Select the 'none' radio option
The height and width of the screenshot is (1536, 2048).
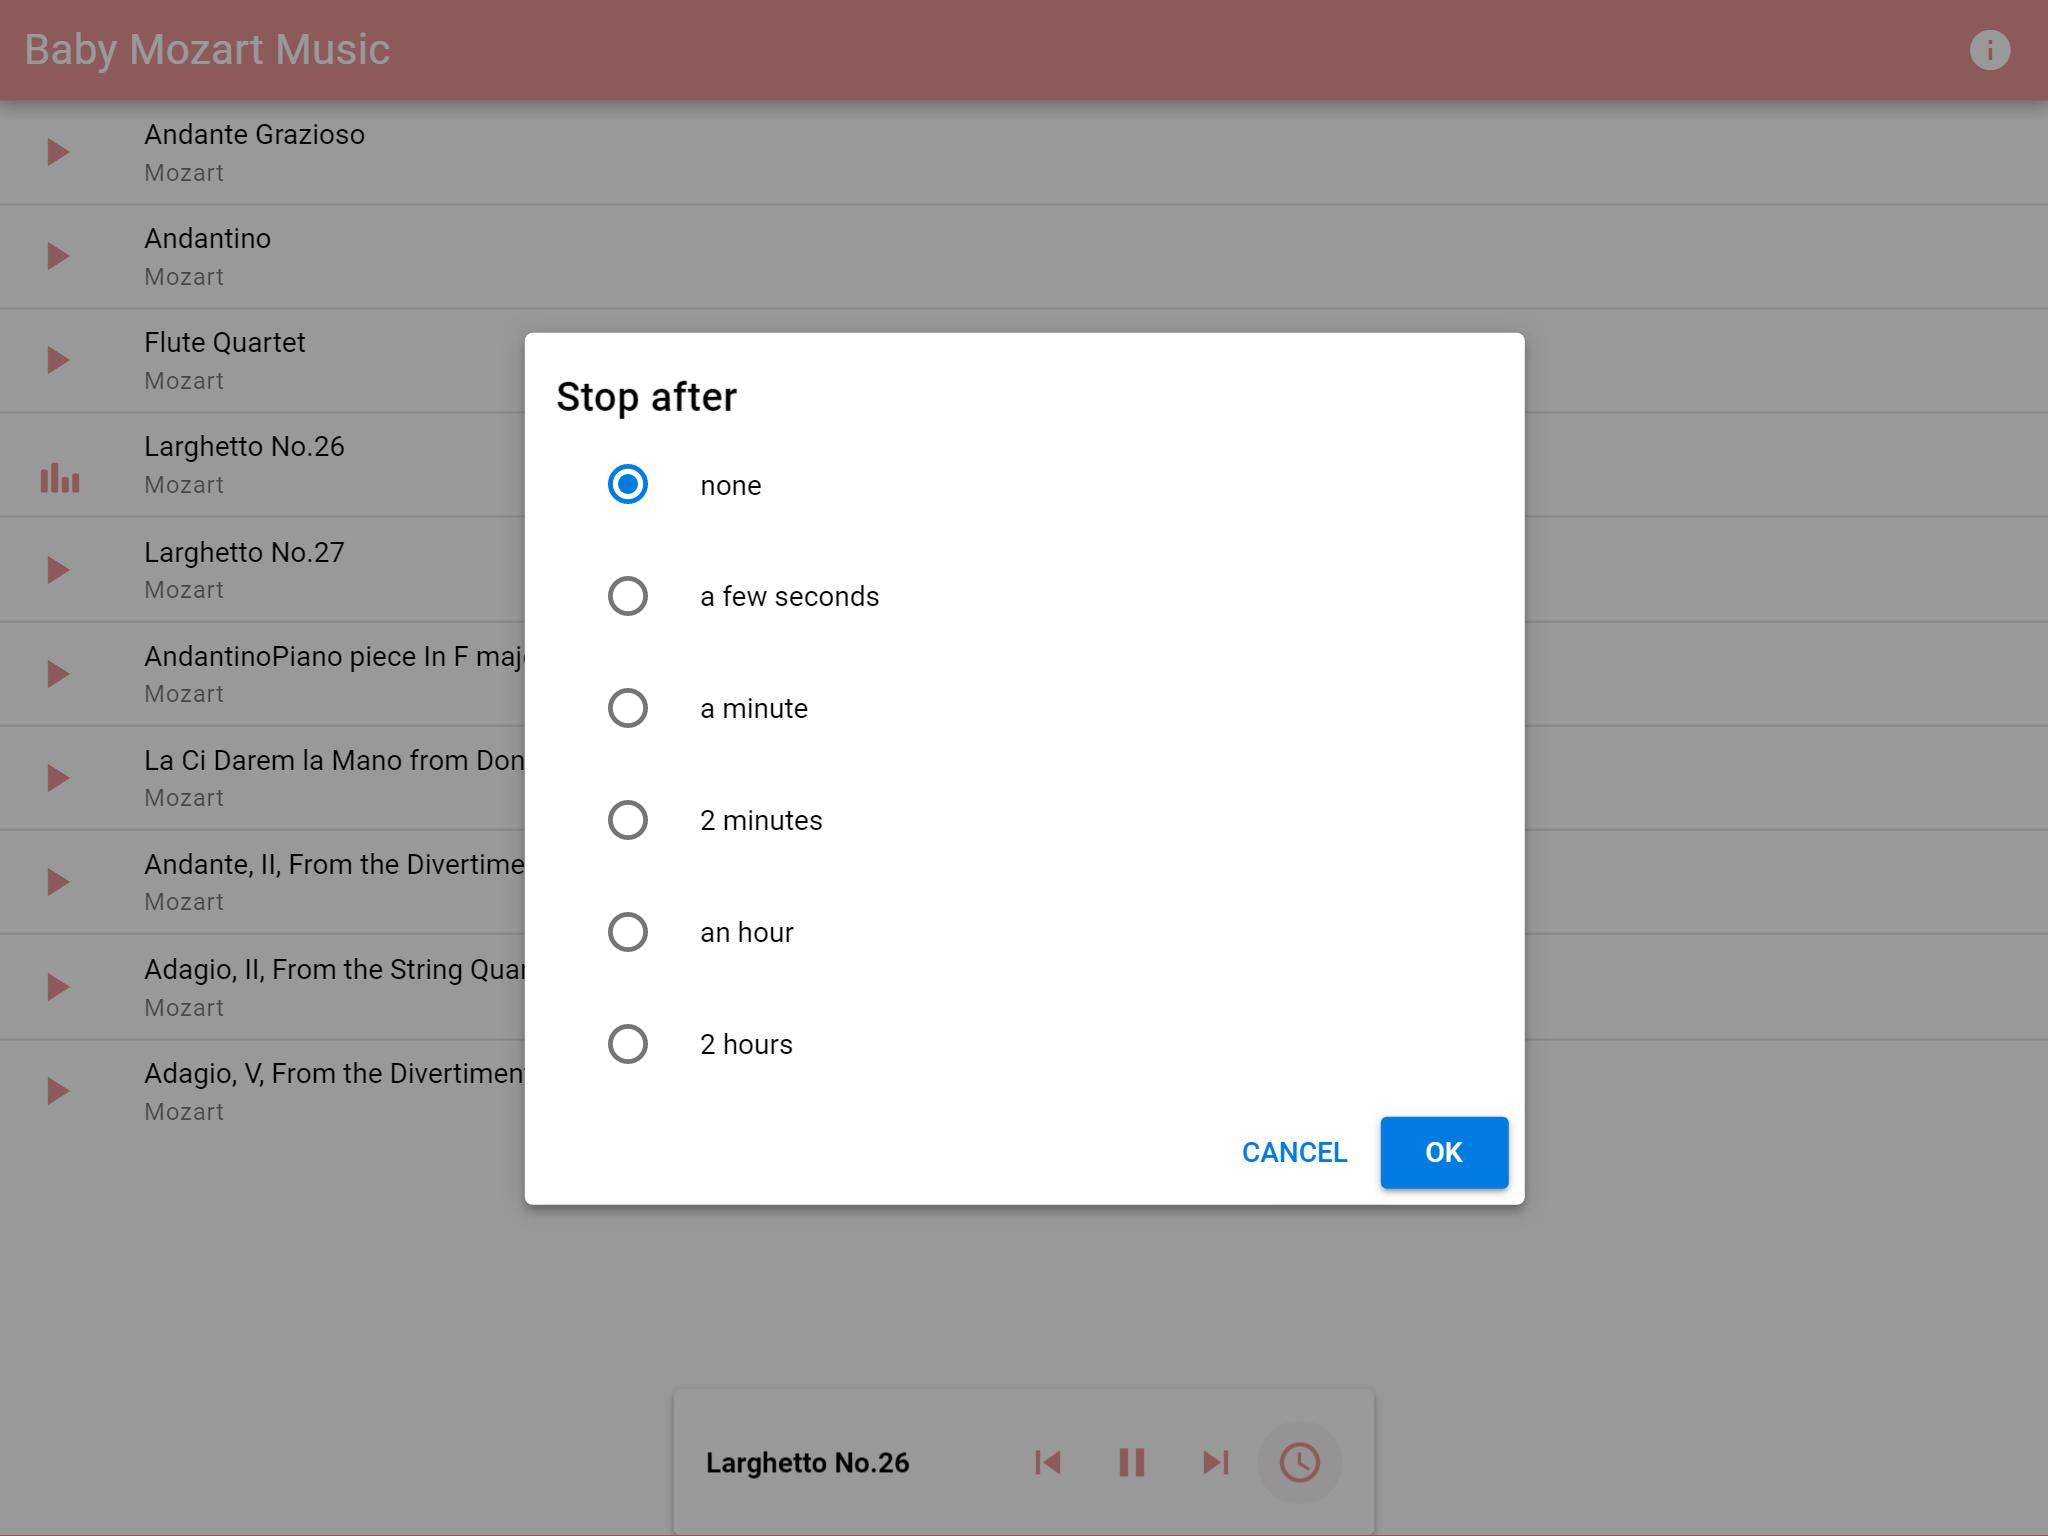pyautogui.click(x=628, y=484)
